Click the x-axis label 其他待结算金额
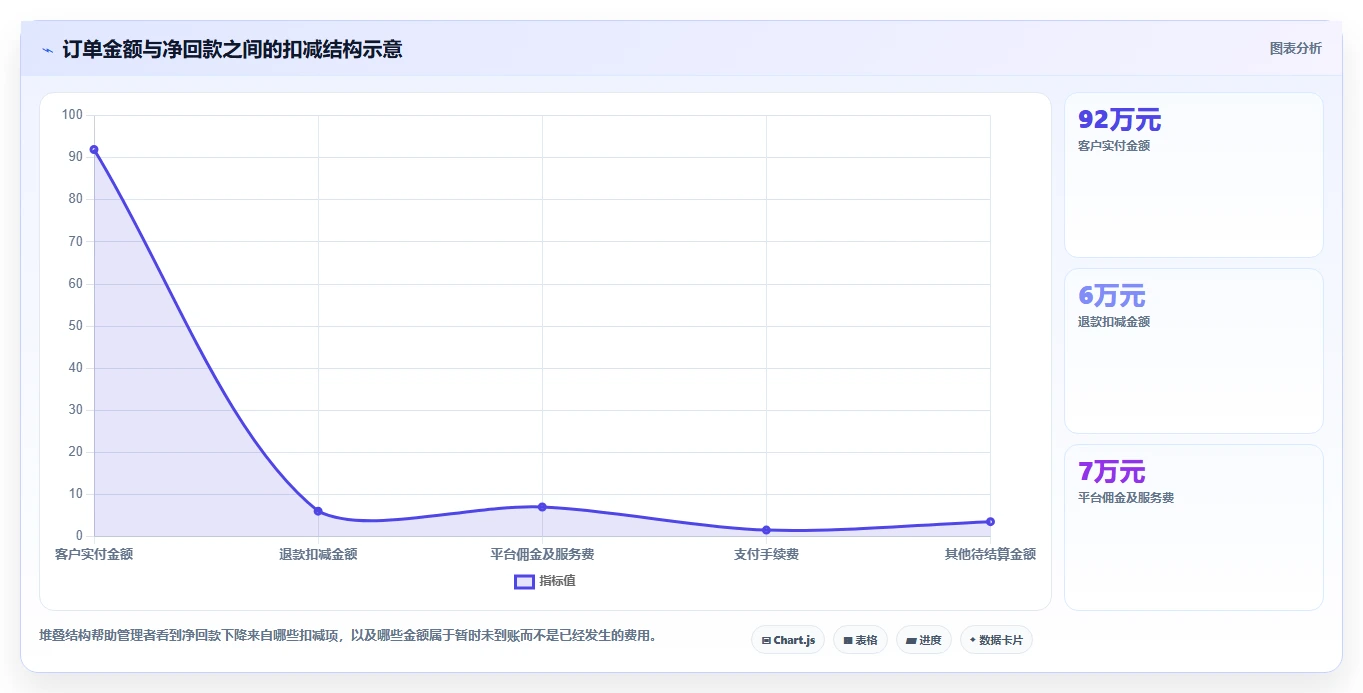The height and width of the screenshot is (693, 1363). [x=990, y=554]
